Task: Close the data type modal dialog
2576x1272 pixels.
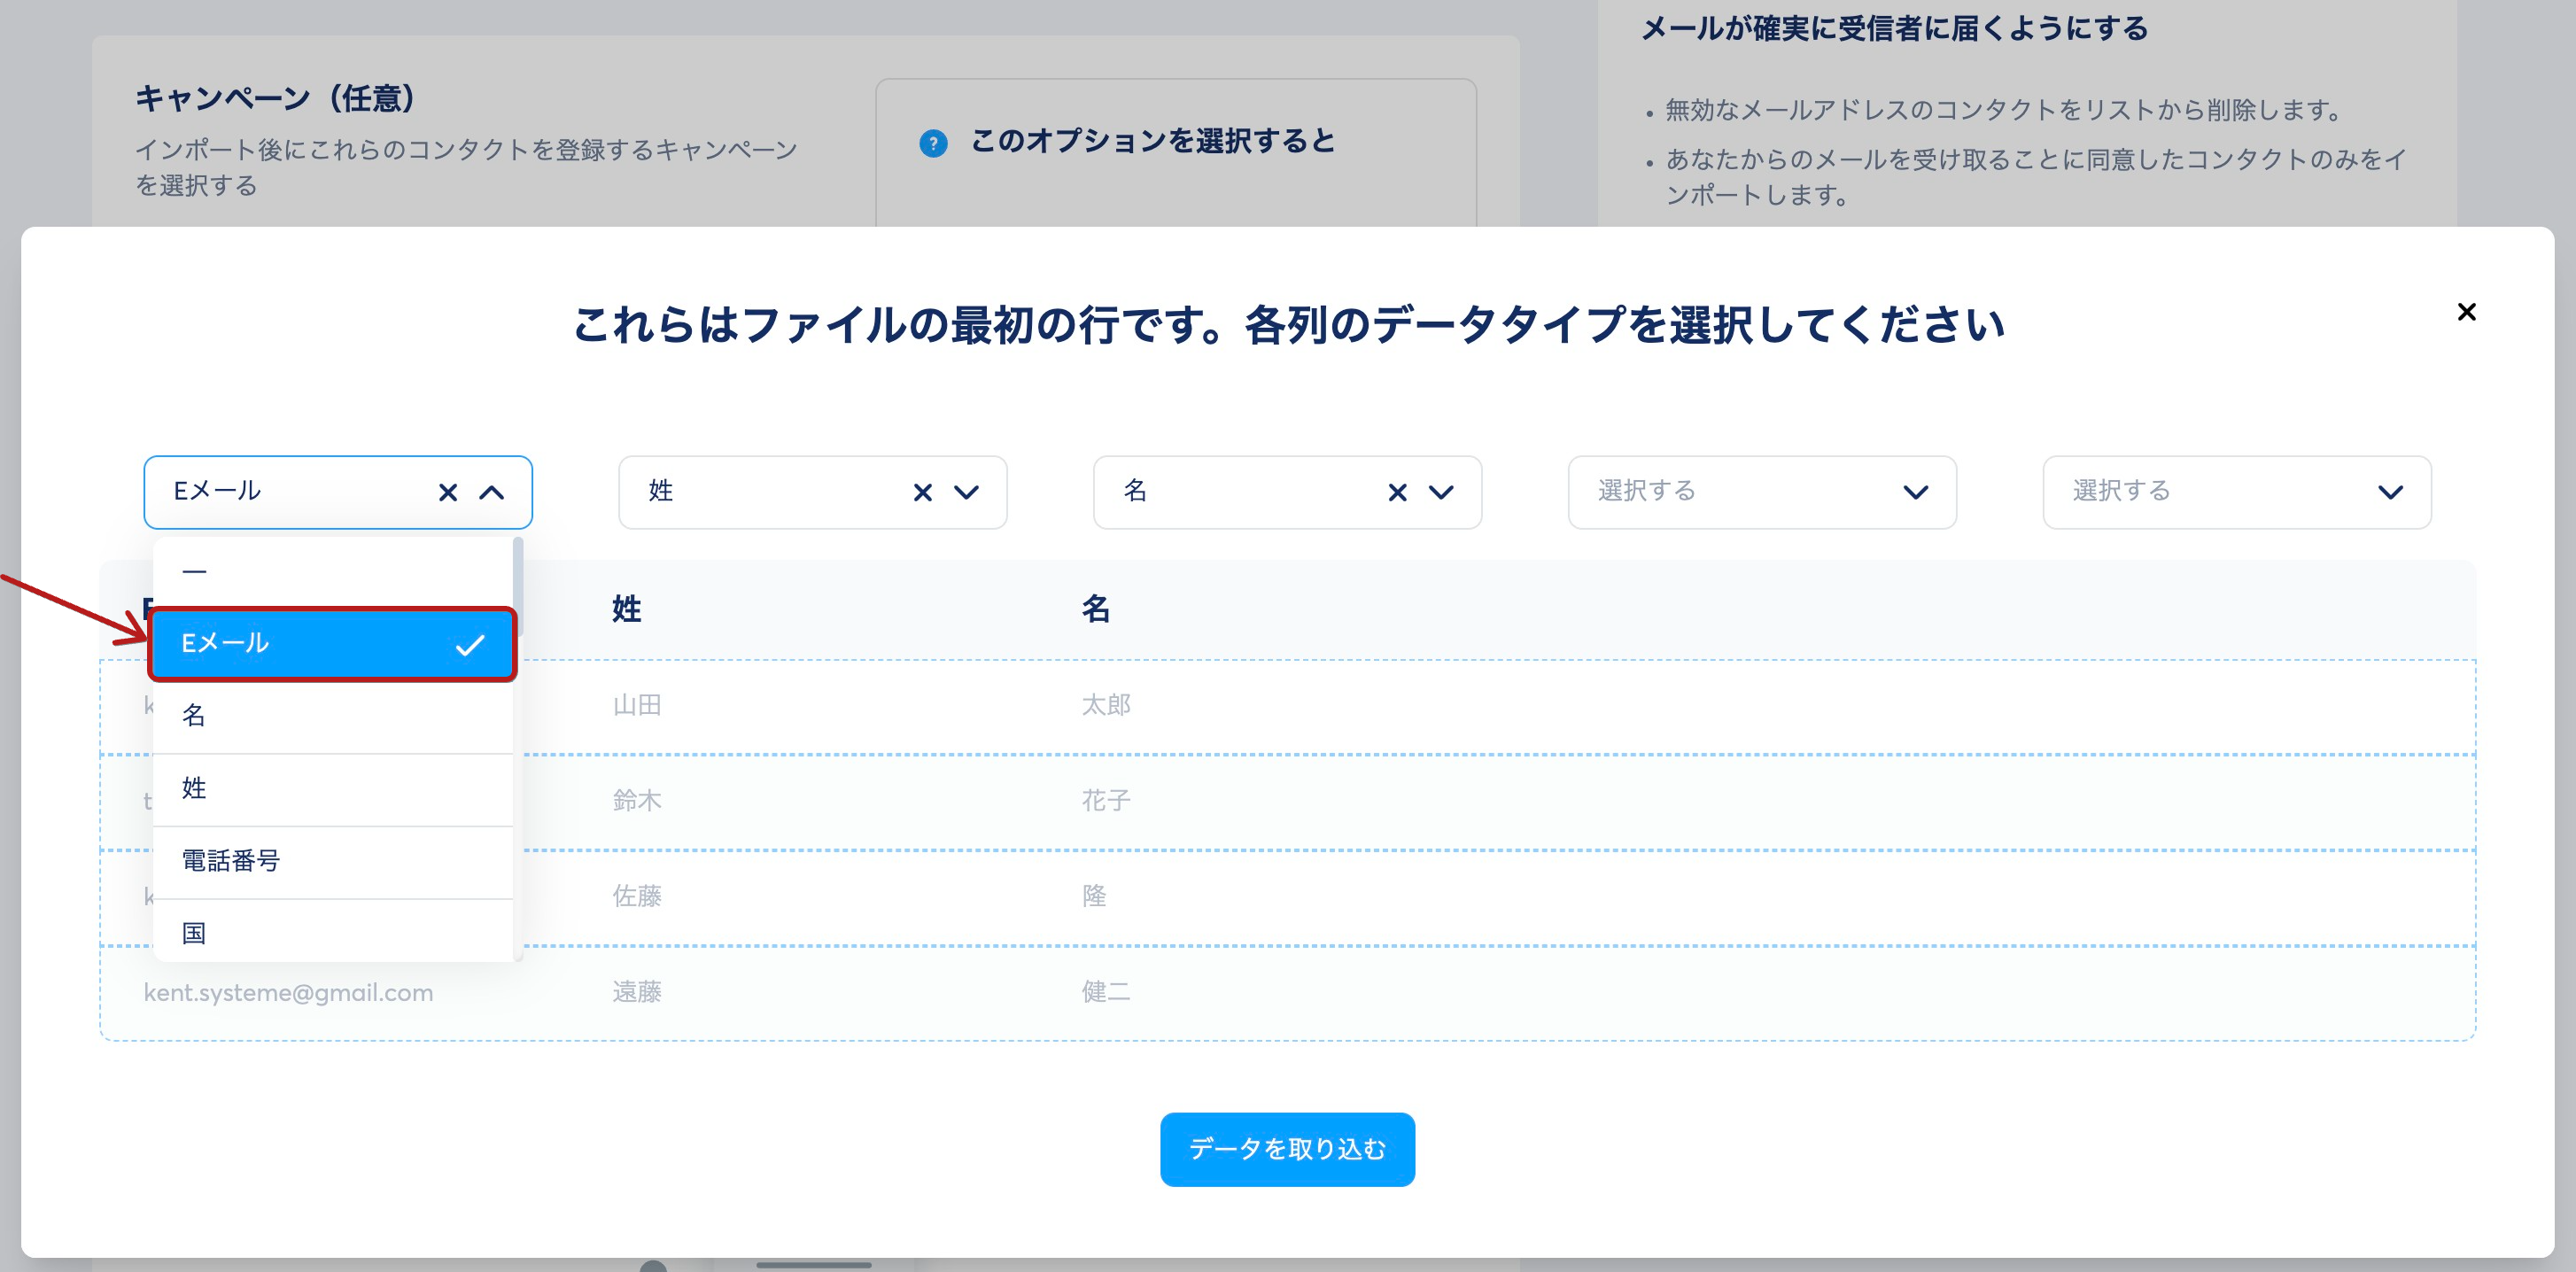Action: 2466,312
